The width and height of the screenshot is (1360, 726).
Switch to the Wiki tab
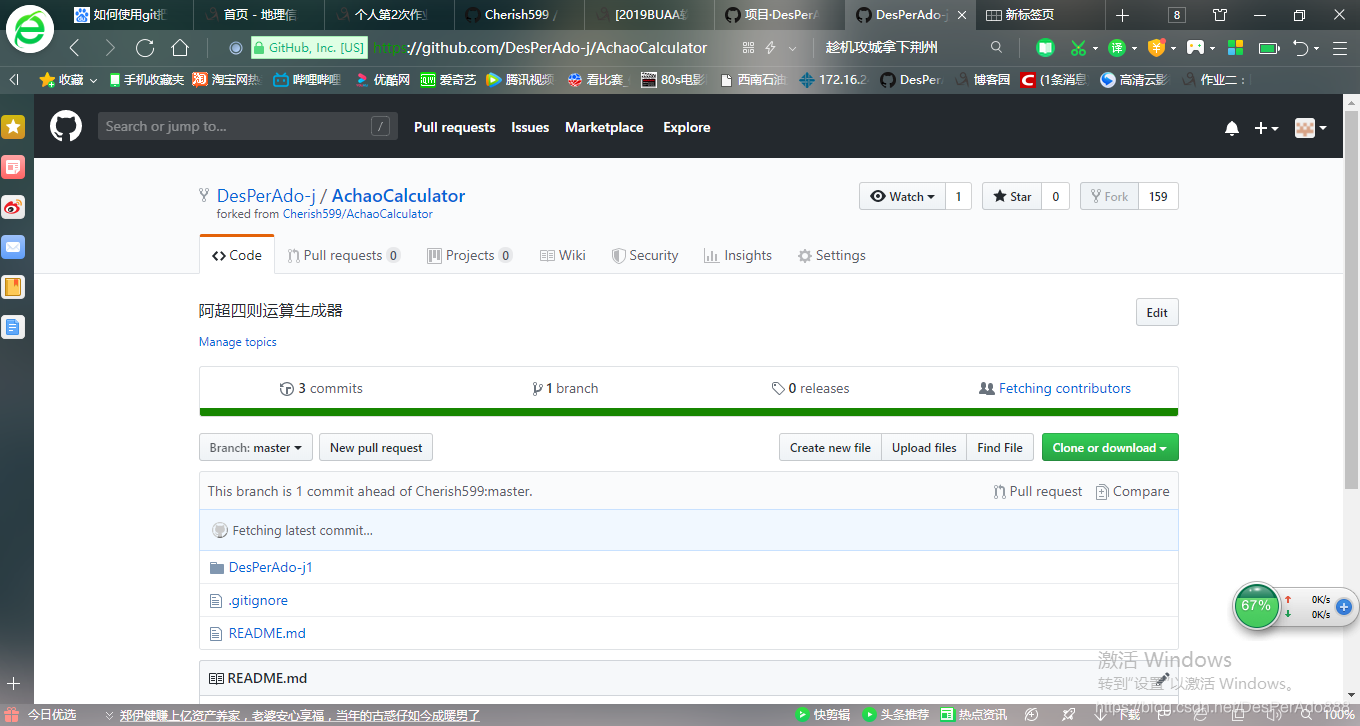tap(563, 255)
